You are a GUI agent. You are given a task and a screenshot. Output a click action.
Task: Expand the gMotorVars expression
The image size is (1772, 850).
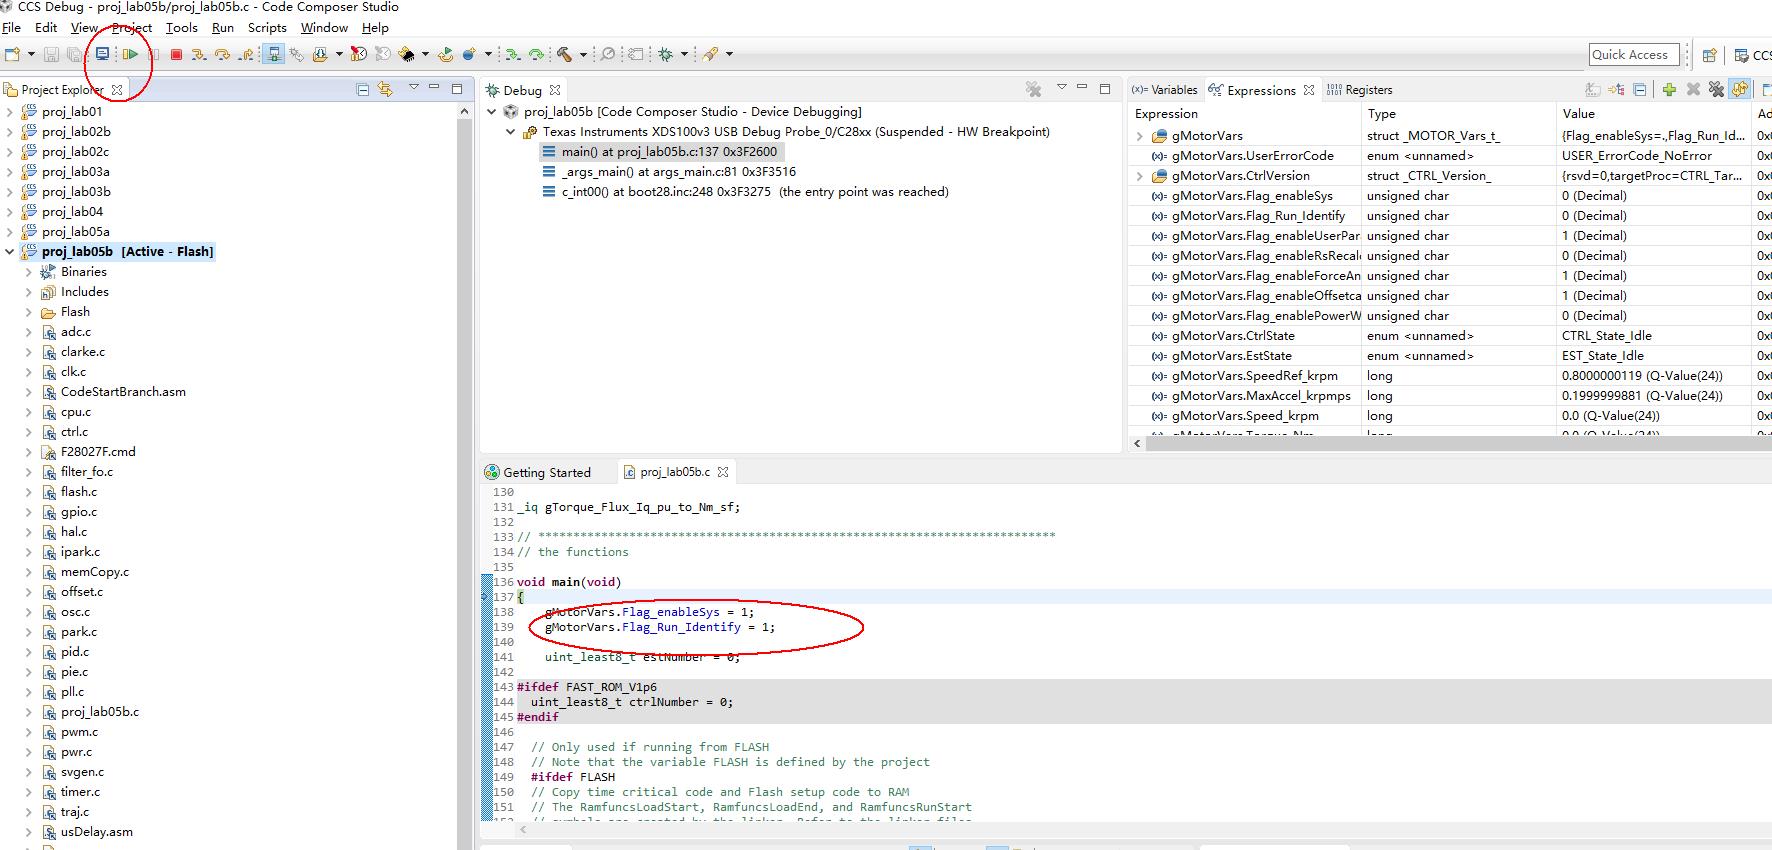click(1139, 136)
